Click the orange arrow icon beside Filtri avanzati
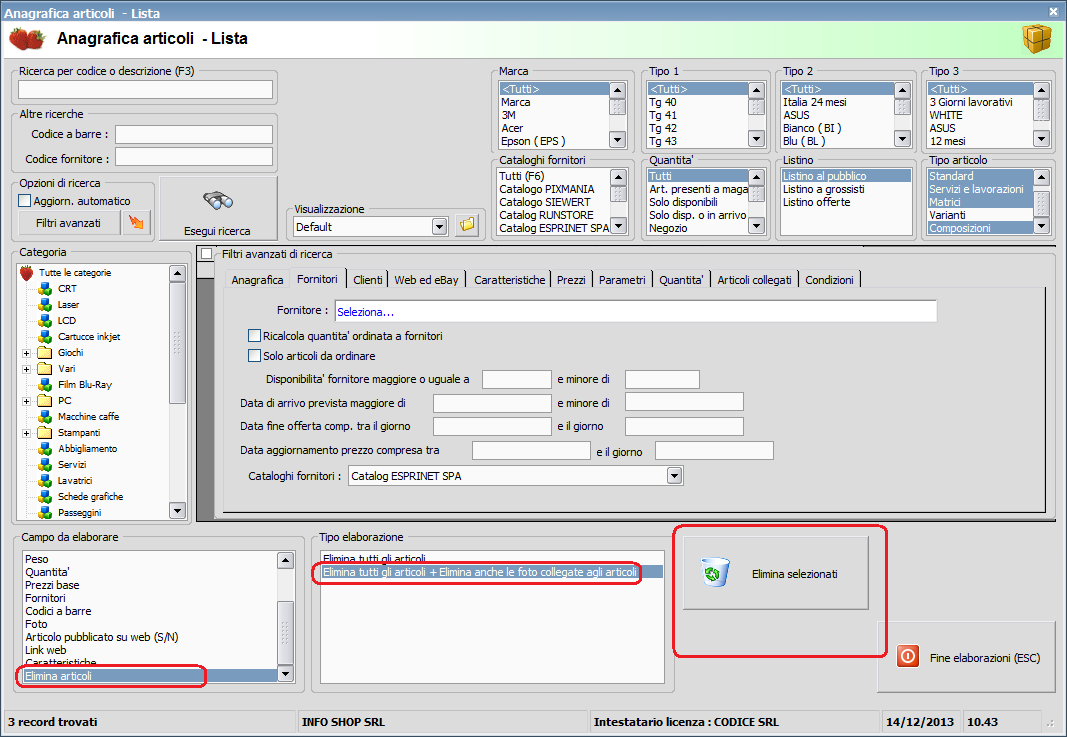 click(135, 223)
